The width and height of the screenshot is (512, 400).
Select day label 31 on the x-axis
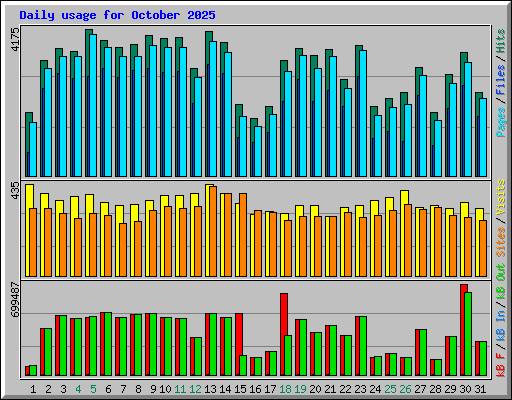480,389
